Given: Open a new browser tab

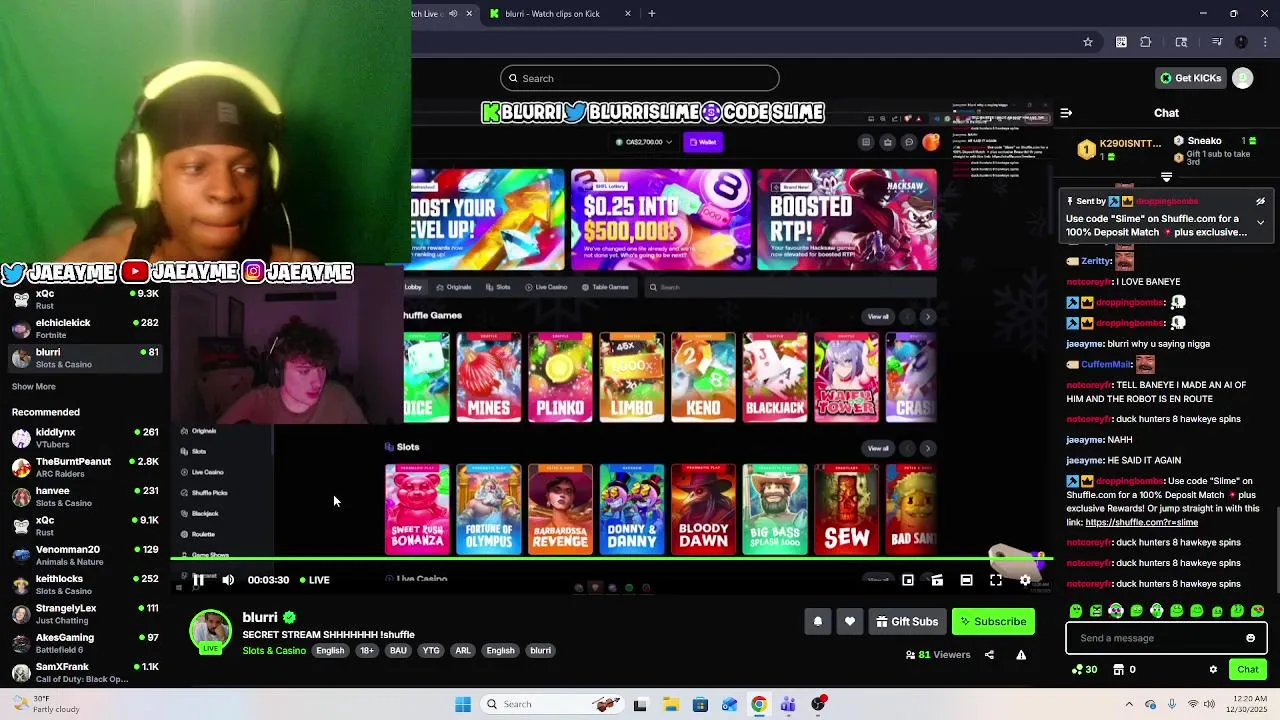Looking at the screenshot, I should click(652, 14).
